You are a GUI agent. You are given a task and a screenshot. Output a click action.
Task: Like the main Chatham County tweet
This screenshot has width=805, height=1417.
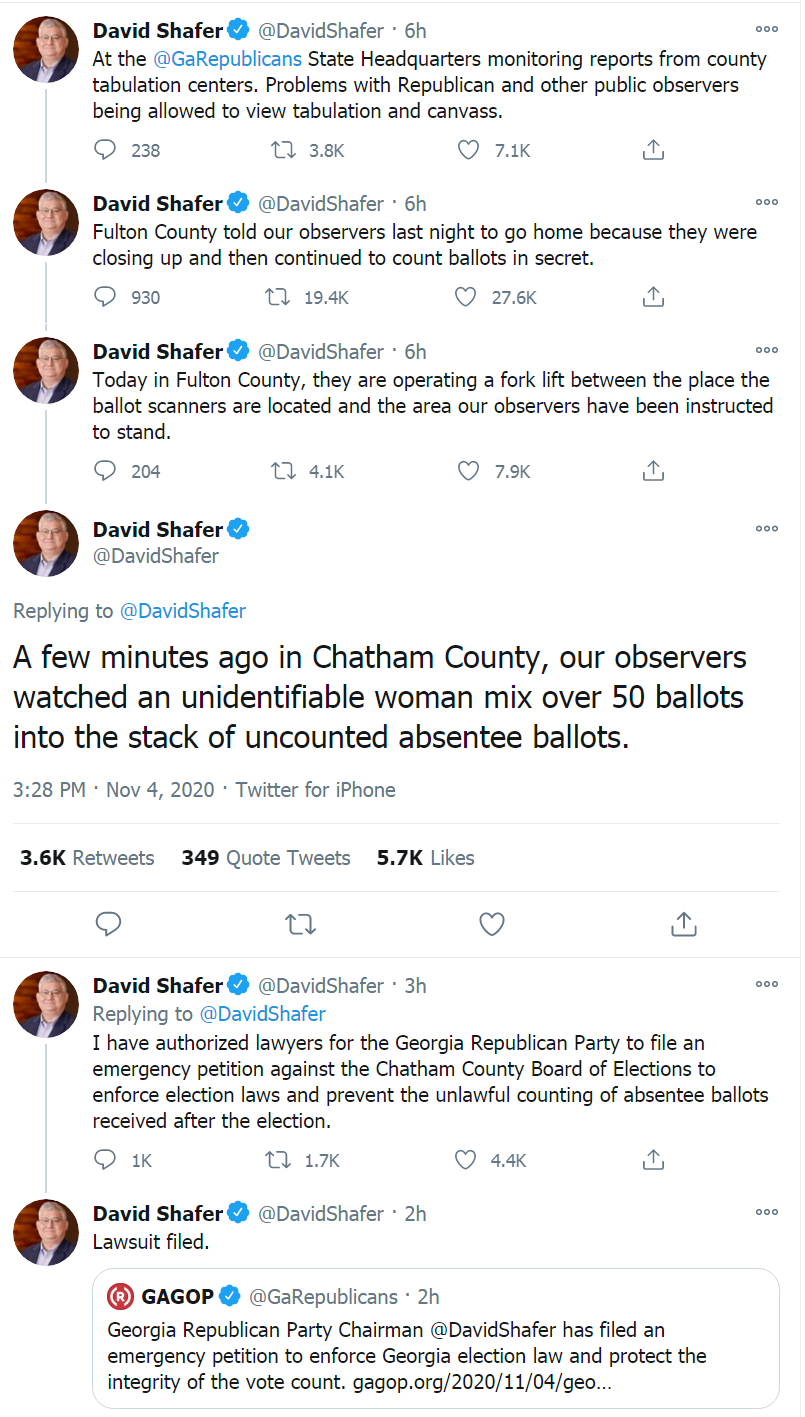(491, 924)
